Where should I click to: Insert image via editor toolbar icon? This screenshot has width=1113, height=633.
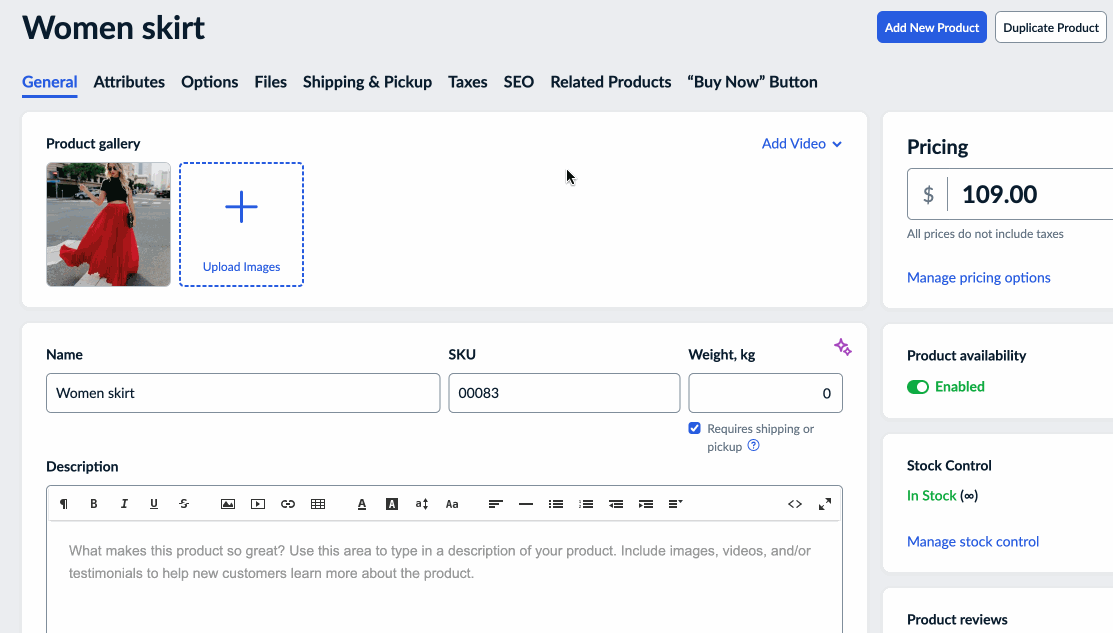(x=228, y=504)
